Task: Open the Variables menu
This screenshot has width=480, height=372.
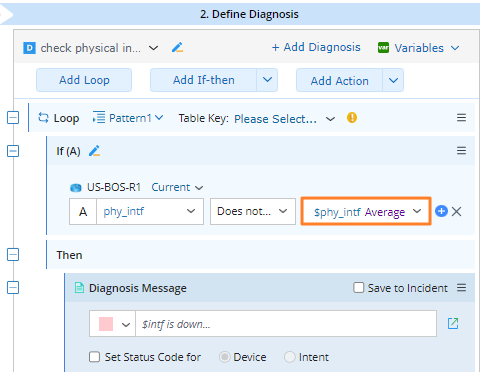Action: point(419,48)
